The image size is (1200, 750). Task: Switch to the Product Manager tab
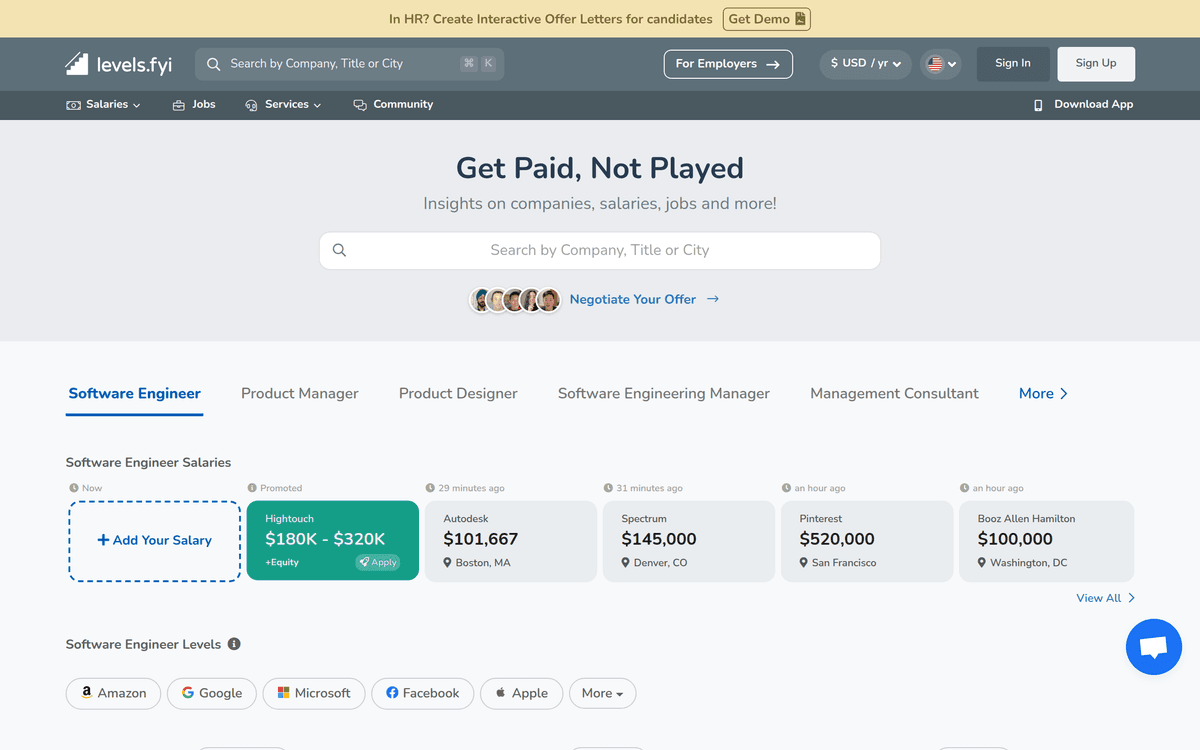pos(299,394)
